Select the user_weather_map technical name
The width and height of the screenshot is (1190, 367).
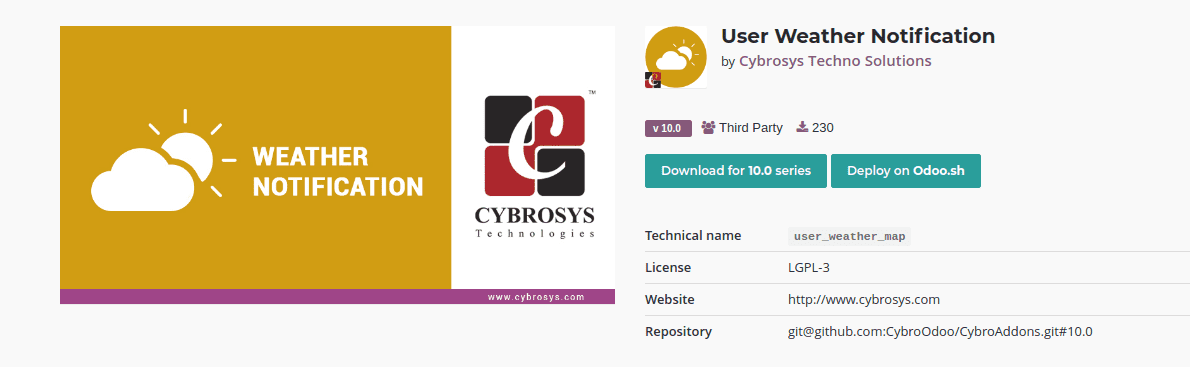(849, 237)
